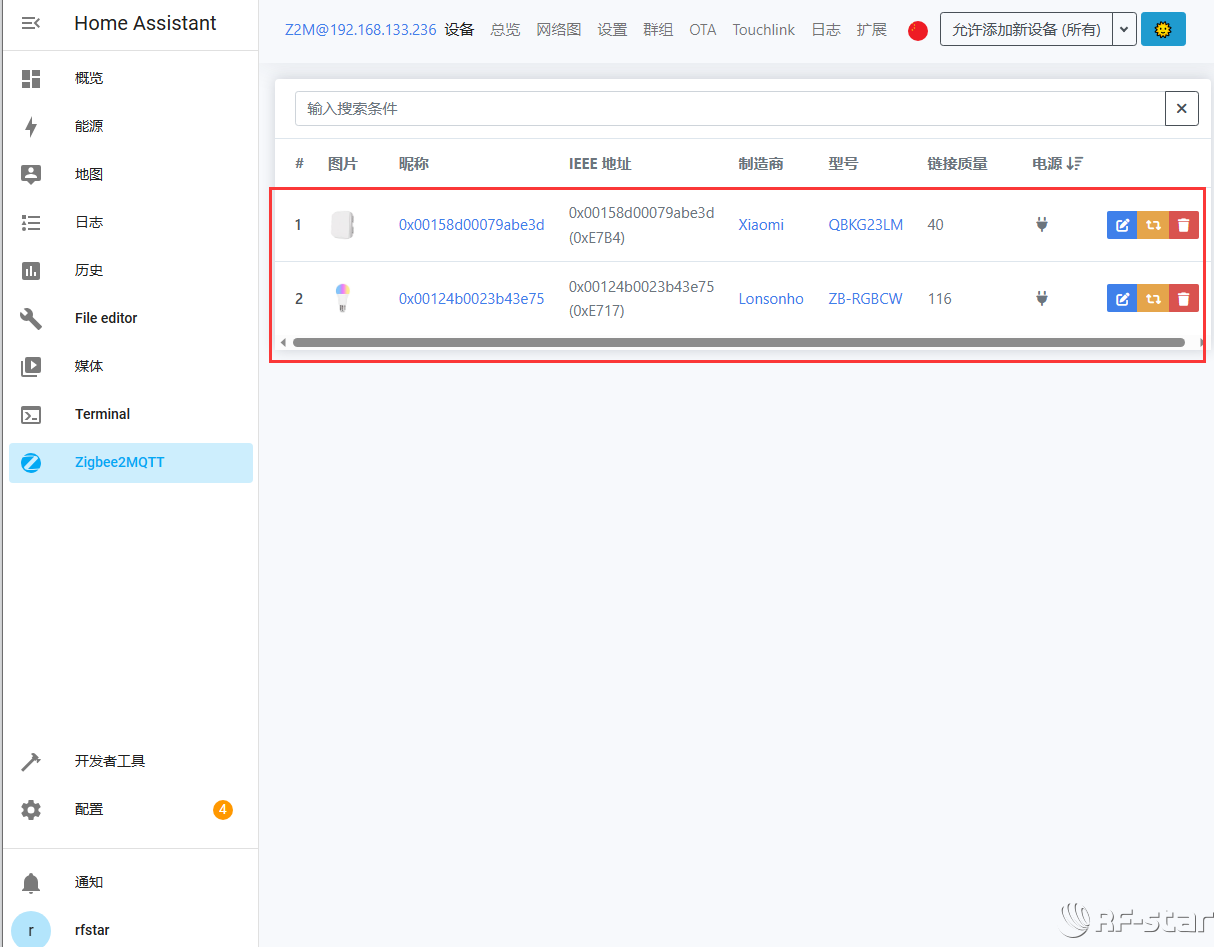Screen dimensions: 1214x947
Task: Clear search with the X button
Action: pyautogui.click(x=1181, y=108)
